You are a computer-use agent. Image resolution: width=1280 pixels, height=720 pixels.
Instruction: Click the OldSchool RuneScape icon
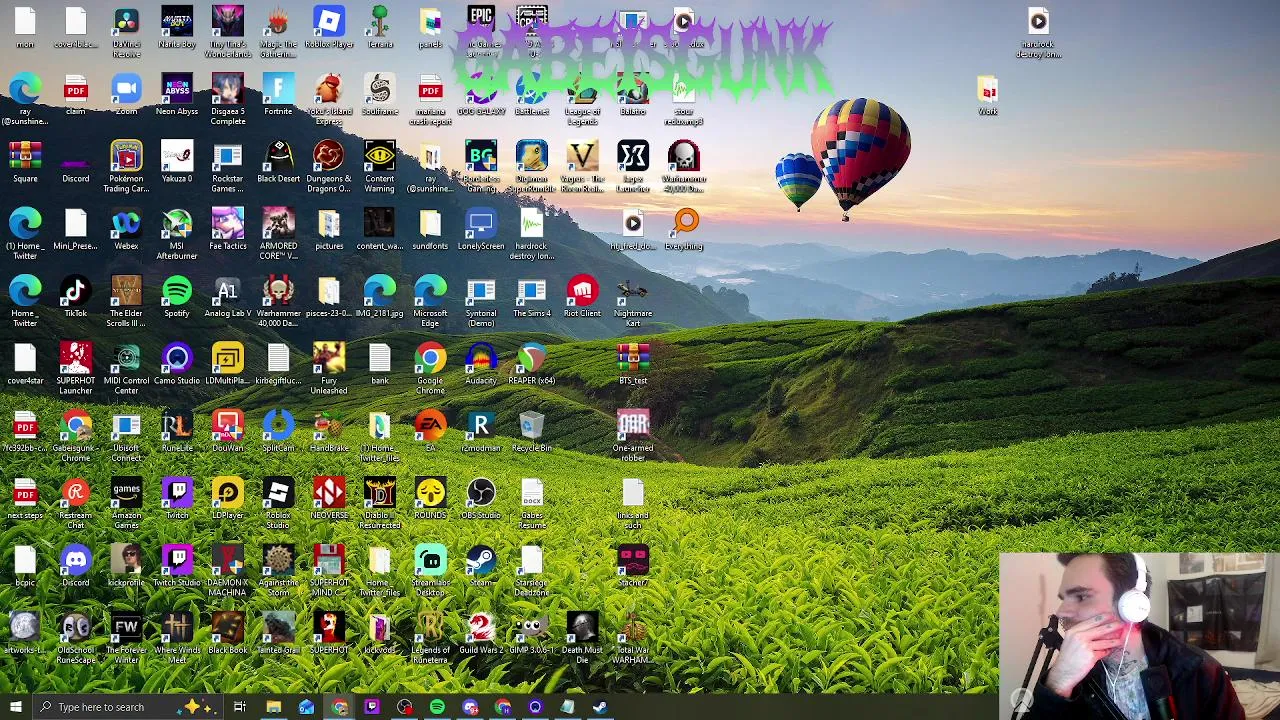point(76,639)
